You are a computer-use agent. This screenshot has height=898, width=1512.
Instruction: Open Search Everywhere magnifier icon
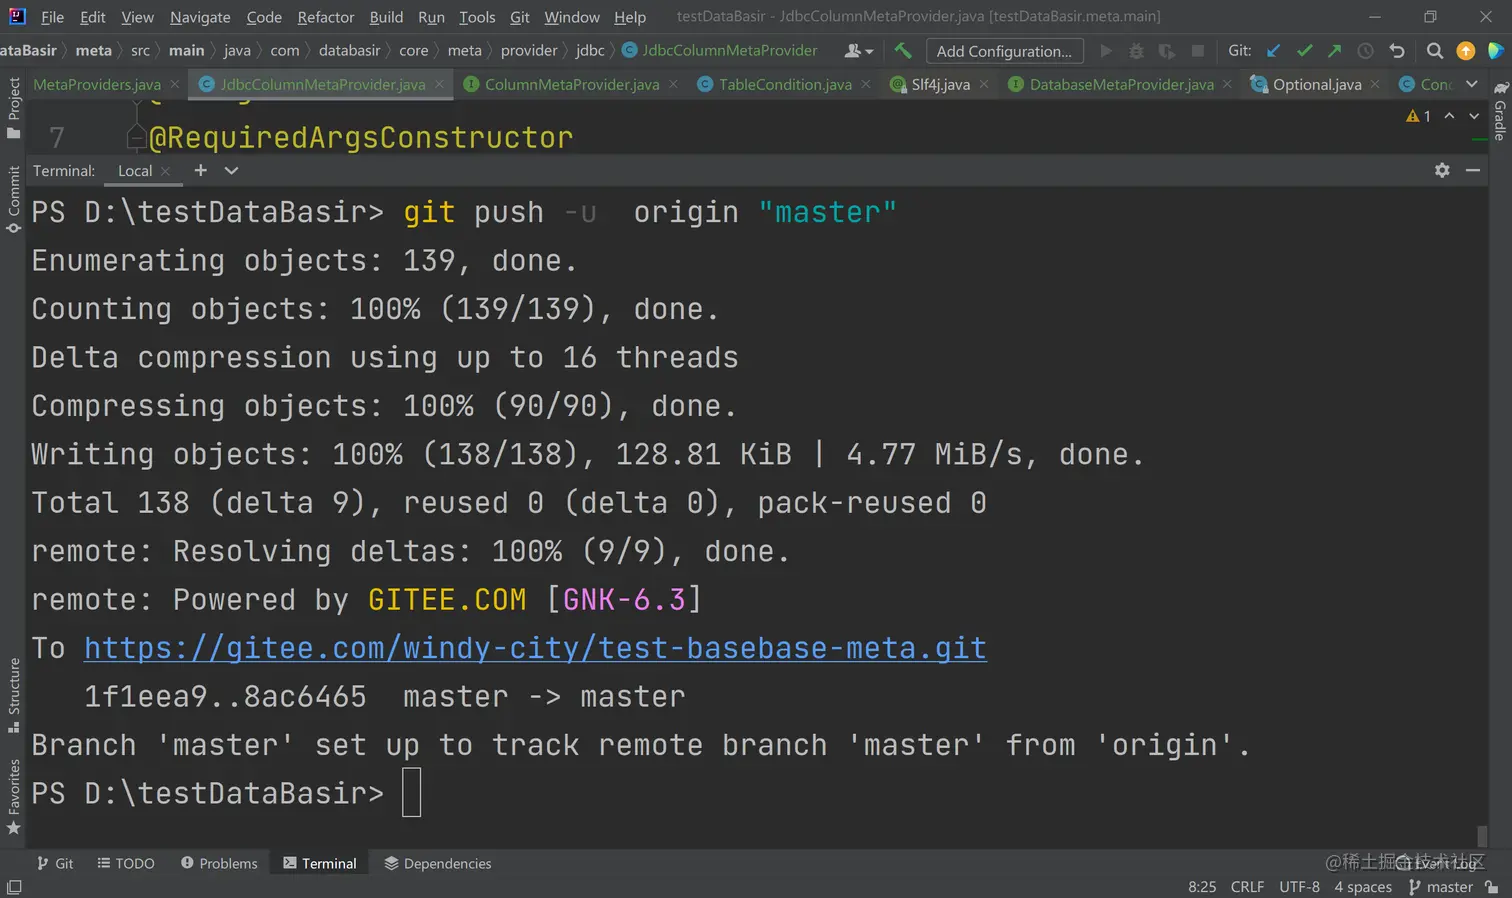coord(1435,51)
